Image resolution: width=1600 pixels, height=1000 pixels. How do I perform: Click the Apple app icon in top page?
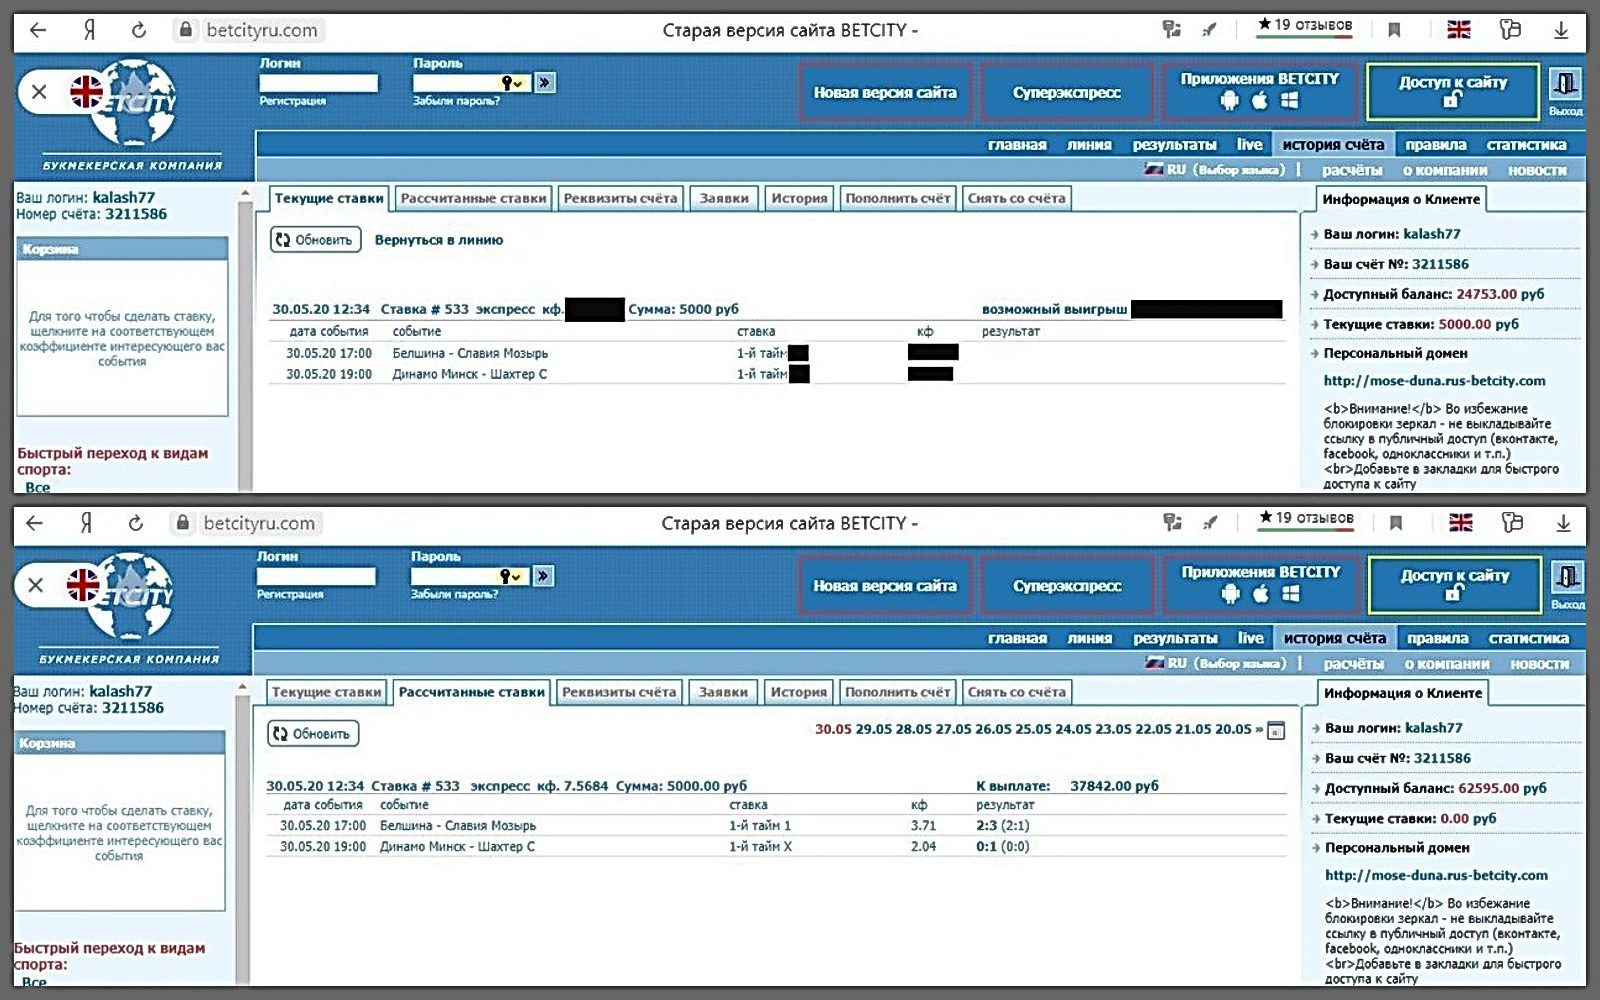[x=1260, y=100]
